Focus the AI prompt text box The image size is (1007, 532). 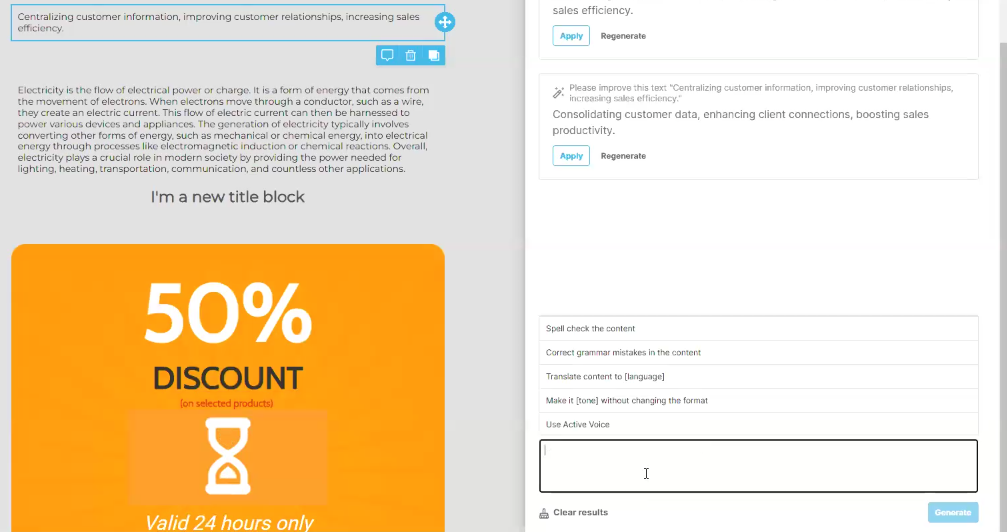[758, 466]
